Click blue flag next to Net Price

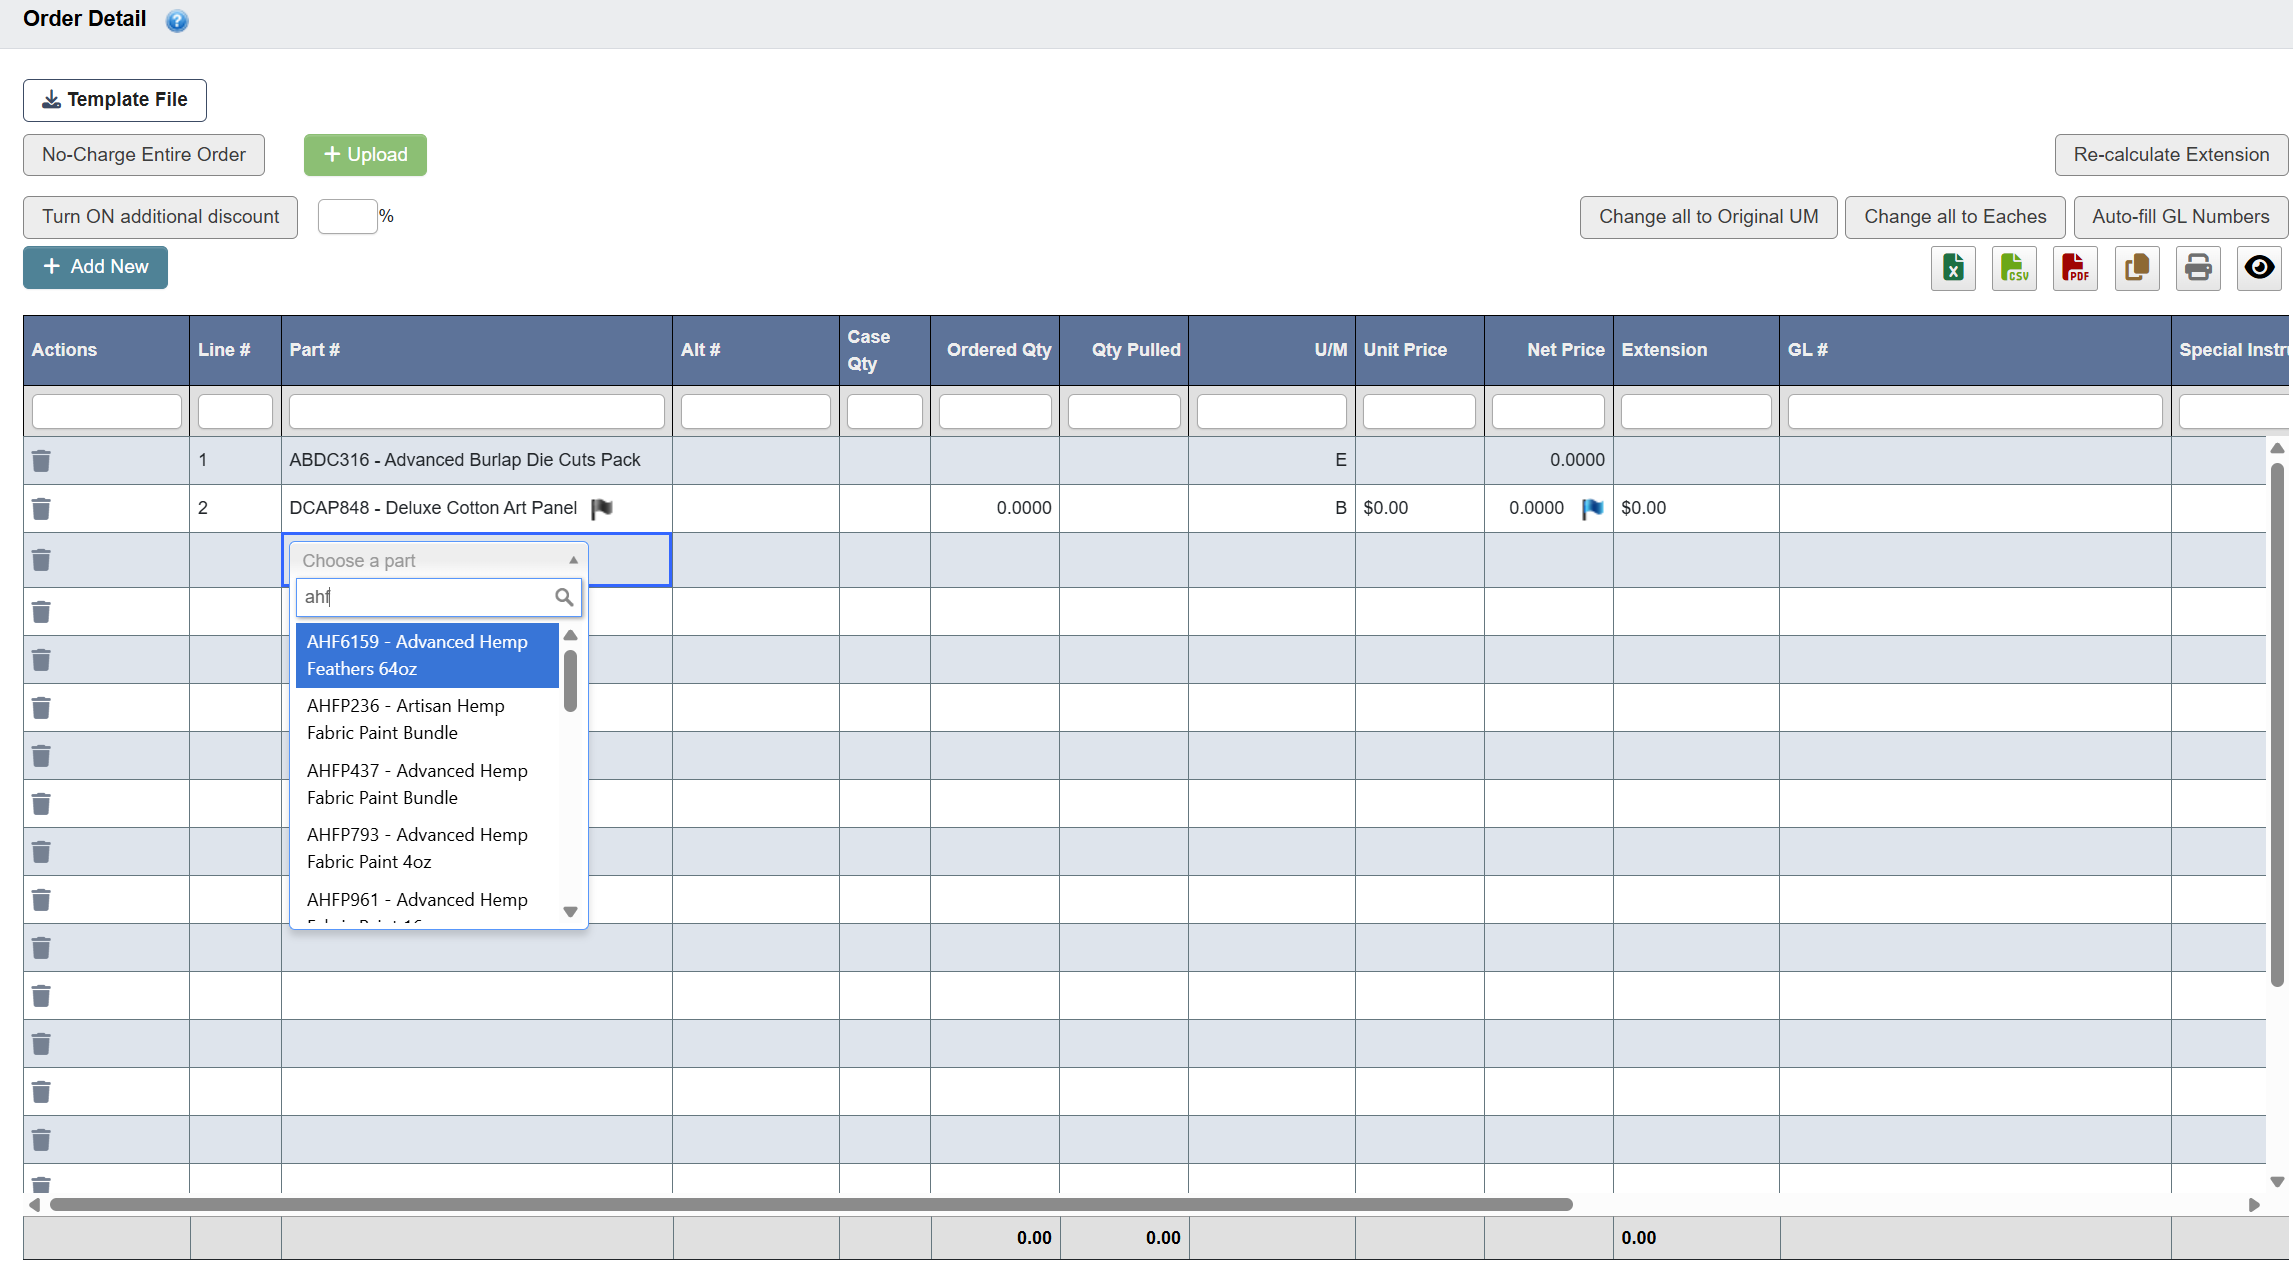click(1592, 509)
